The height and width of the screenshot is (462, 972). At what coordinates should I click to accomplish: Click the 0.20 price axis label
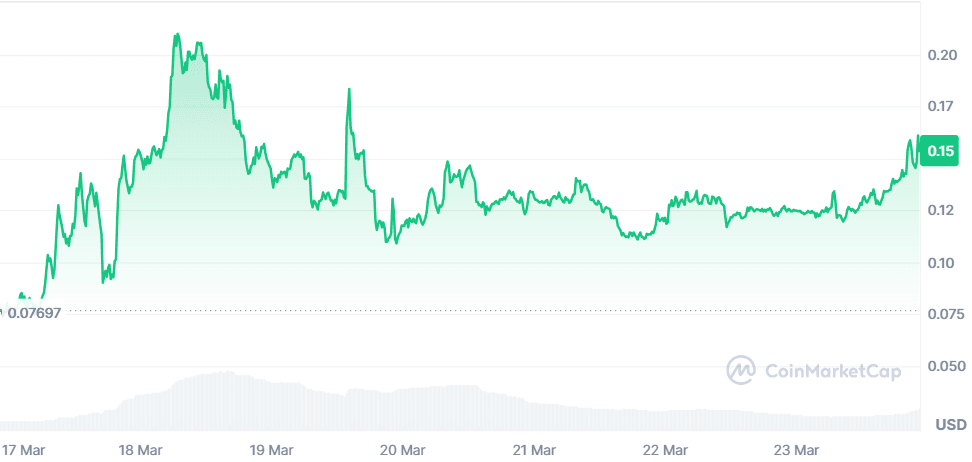point(942,55)
